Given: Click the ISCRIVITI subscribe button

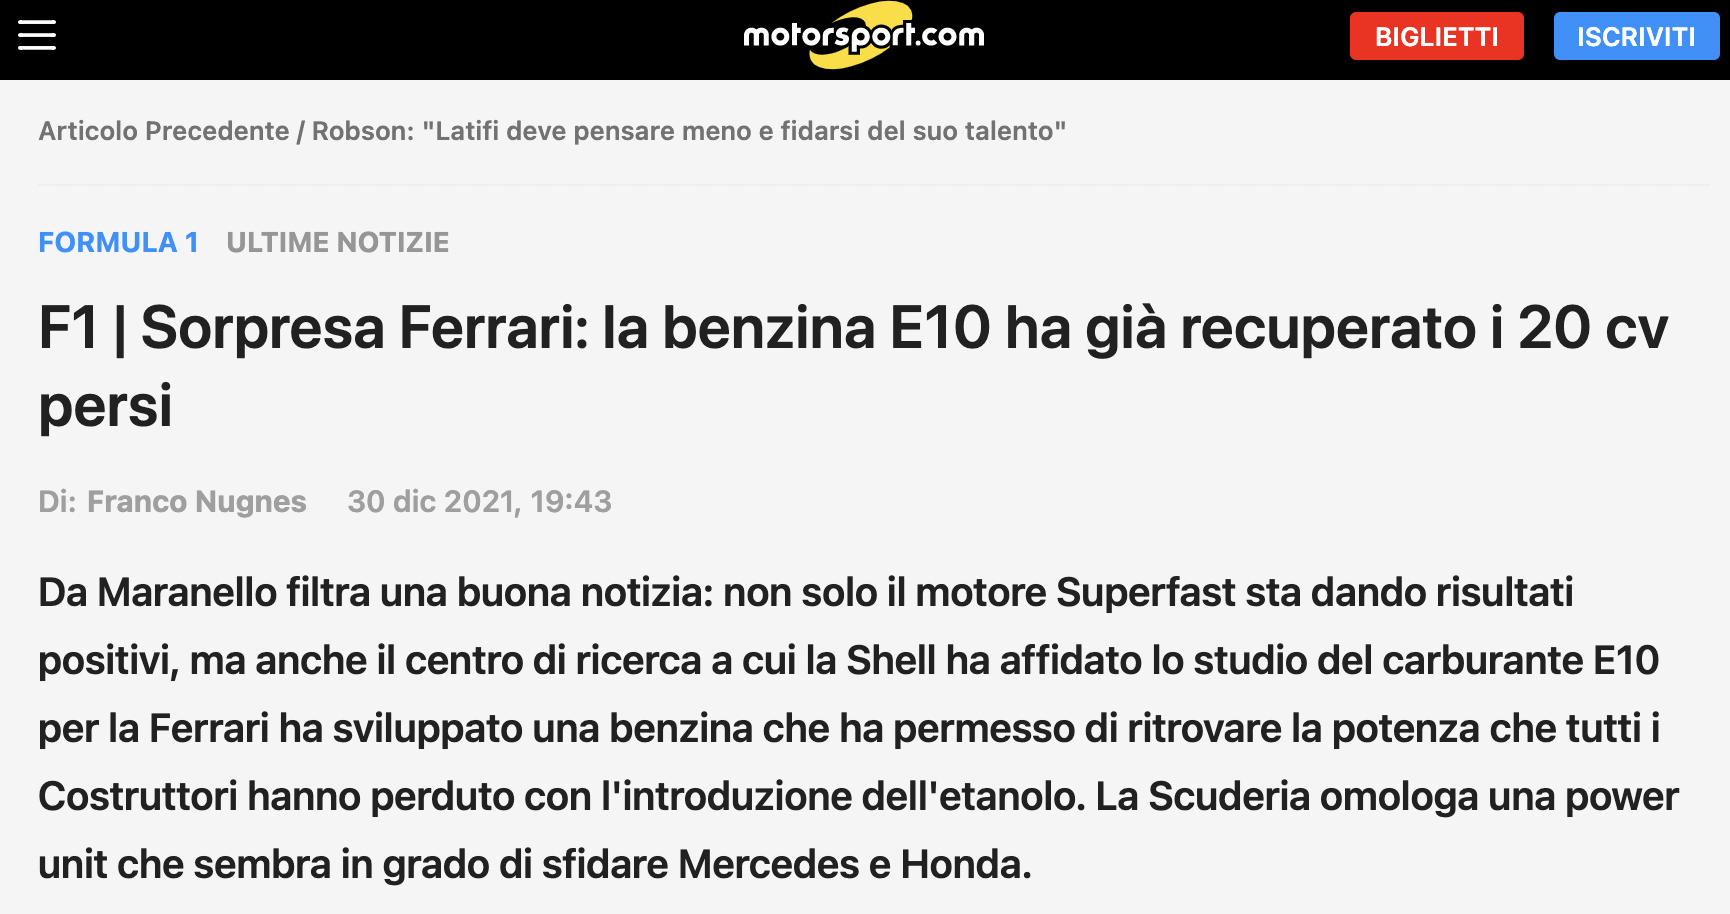Looking at the screenshot, I should coord(1636,36).
